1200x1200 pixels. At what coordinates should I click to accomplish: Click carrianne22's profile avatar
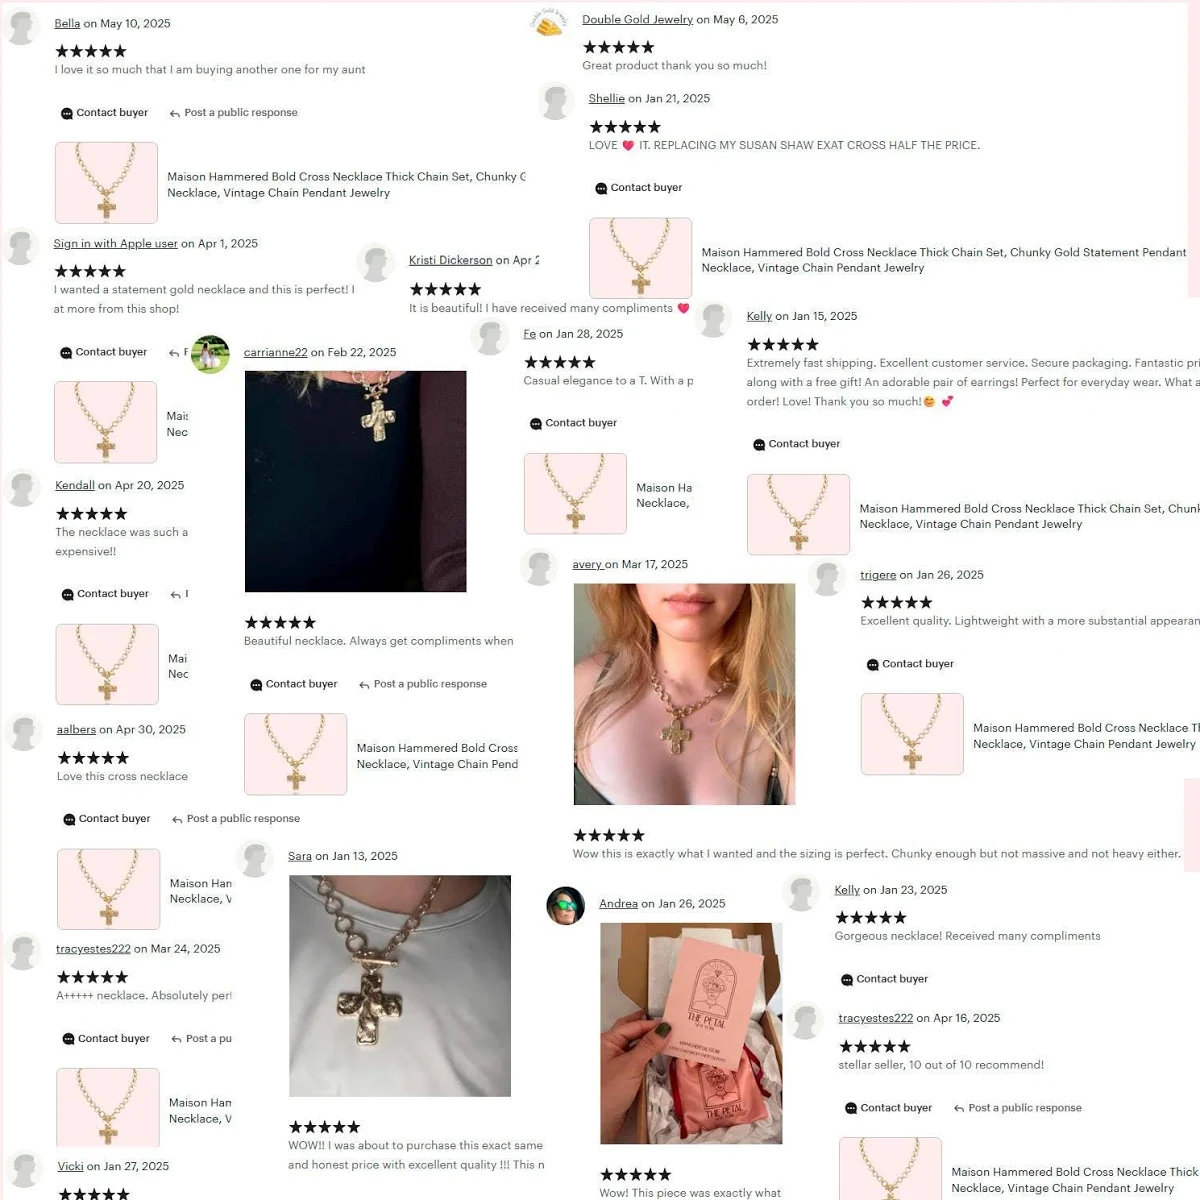[x=210, y=354]
